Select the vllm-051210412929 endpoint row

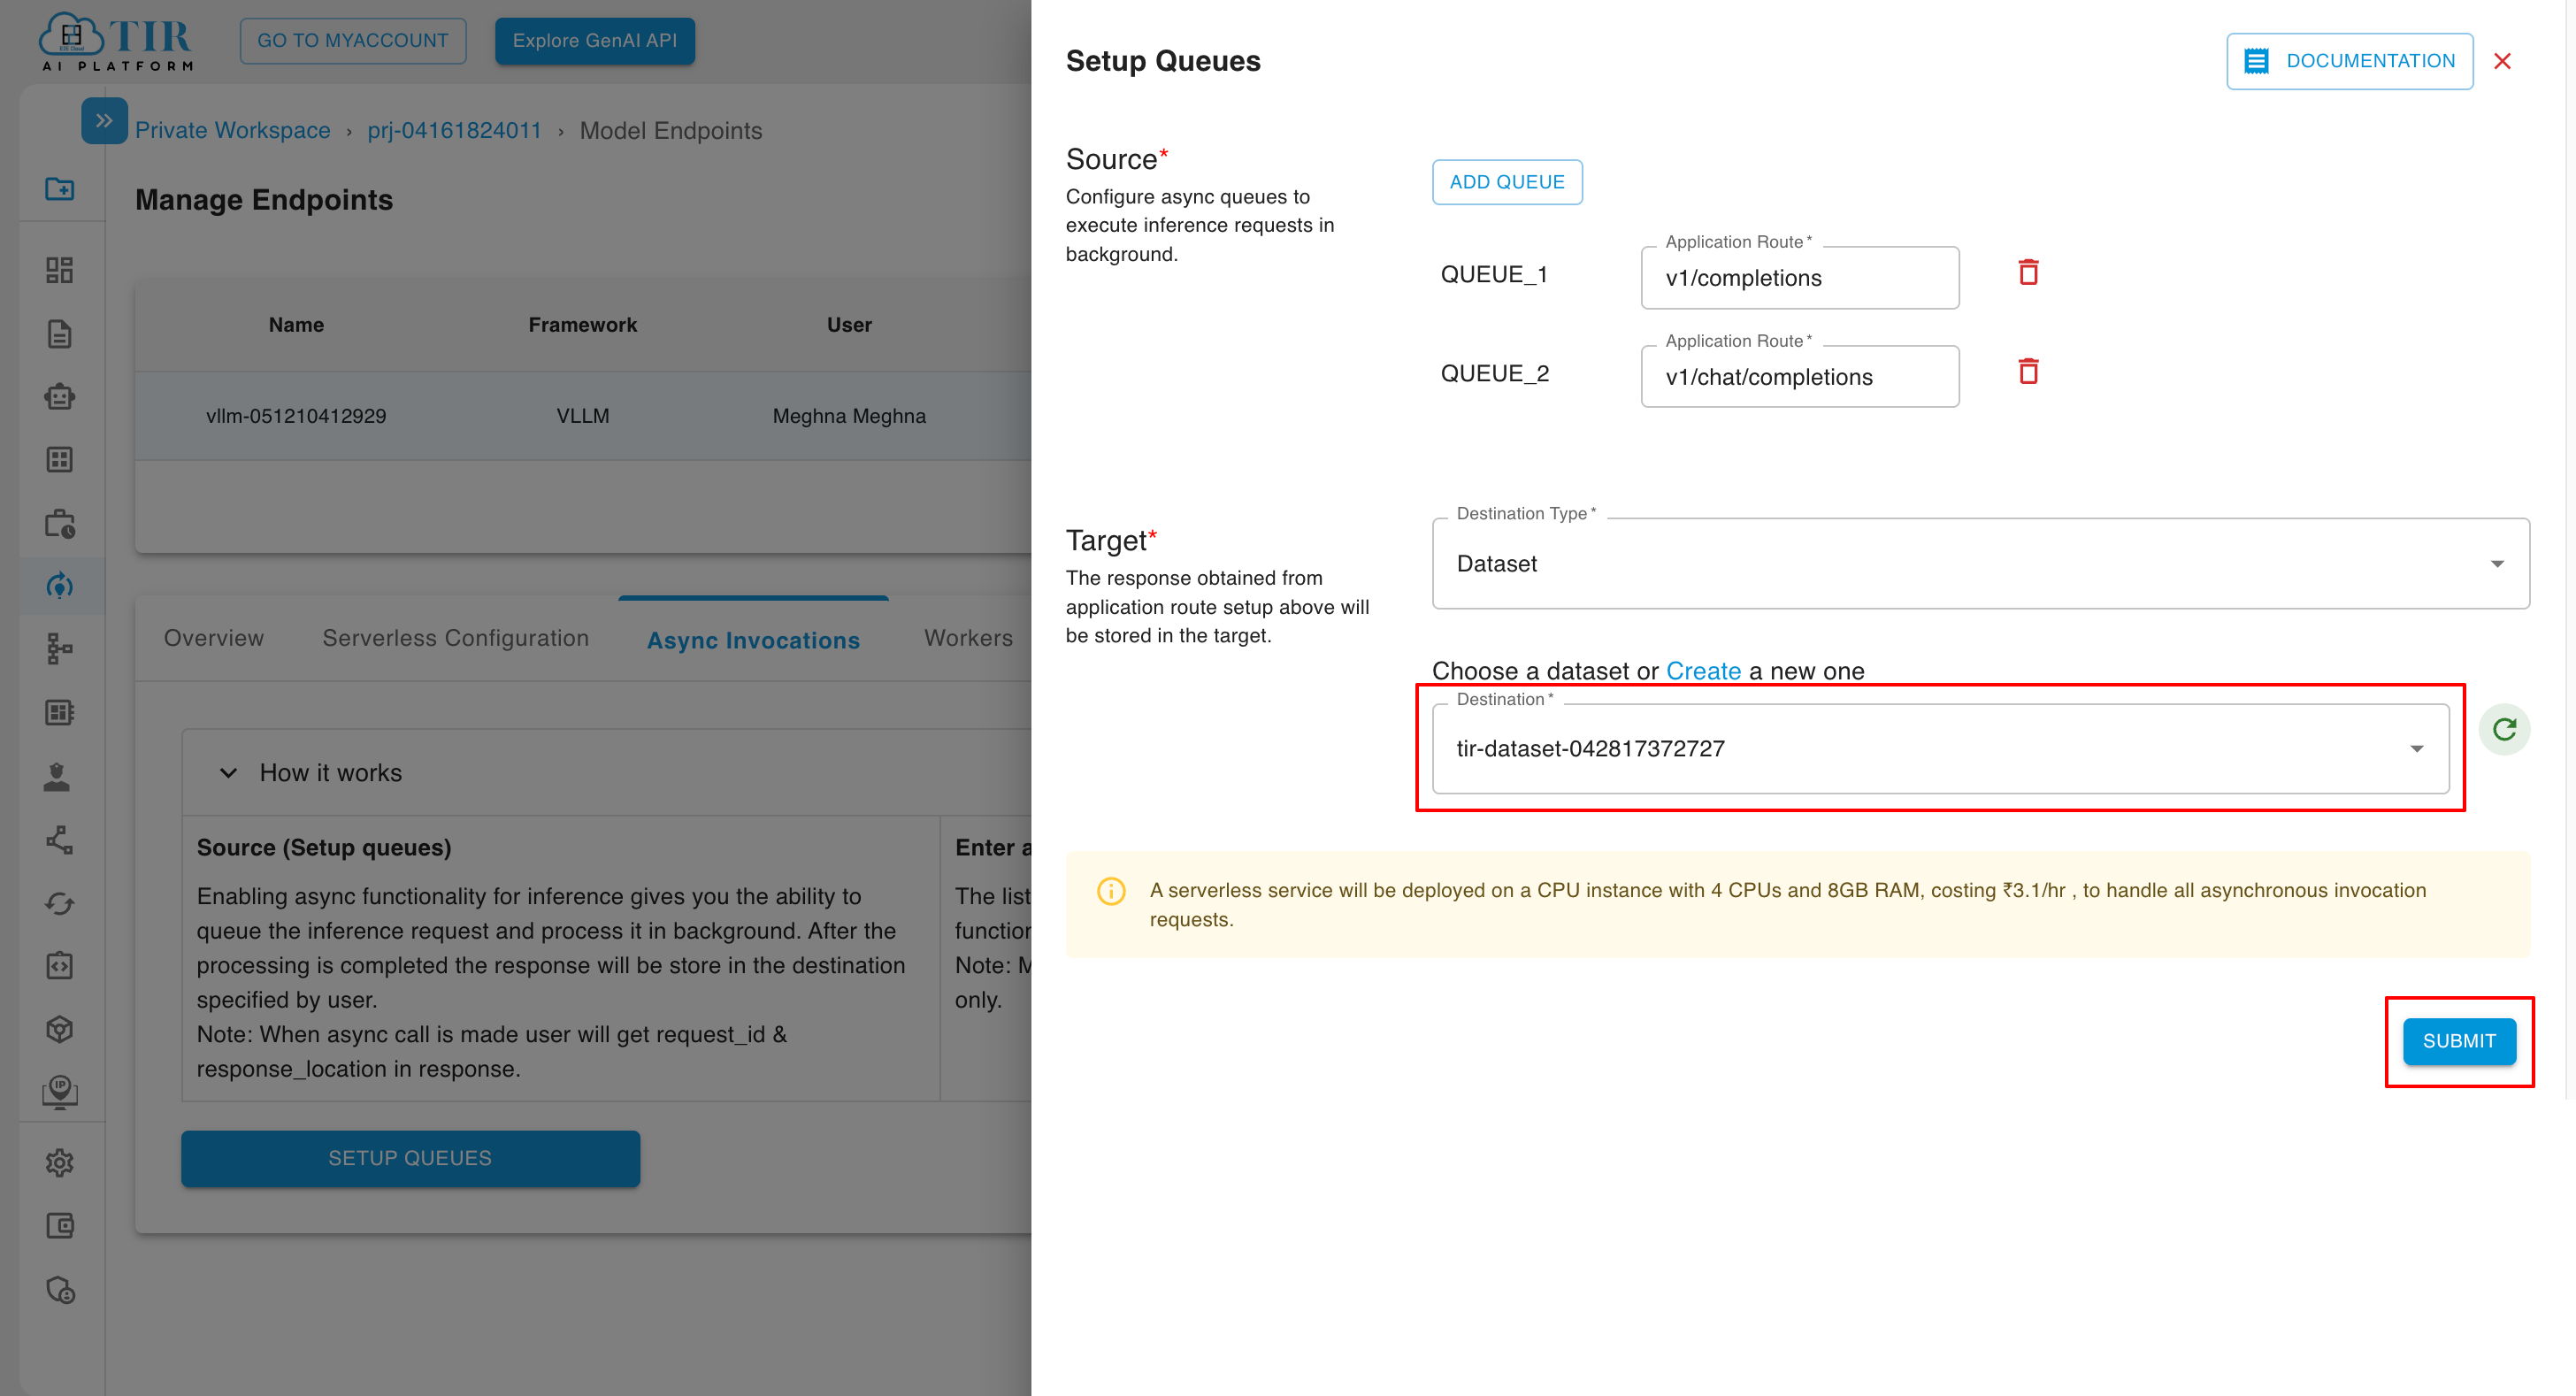pos(583,416)
